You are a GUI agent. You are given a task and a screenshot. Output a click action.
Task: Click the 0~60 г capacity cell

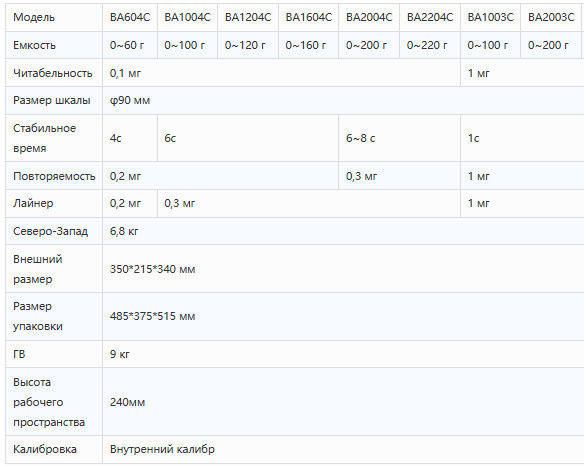[x=130, y=45]
